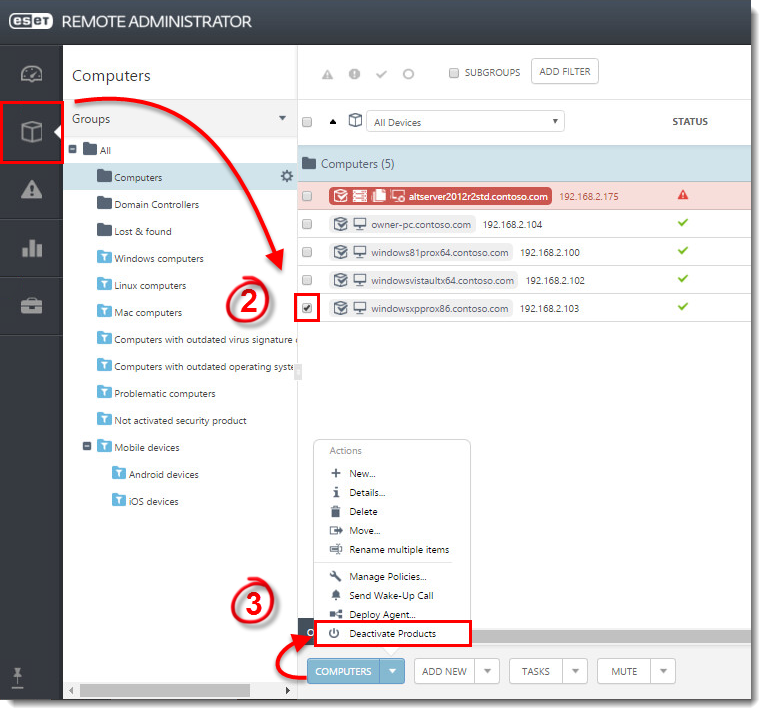Open the Computers cube icon in sidebar
Image resolution: width=766 pixels, height=715 pixels.
click(31, 132)
